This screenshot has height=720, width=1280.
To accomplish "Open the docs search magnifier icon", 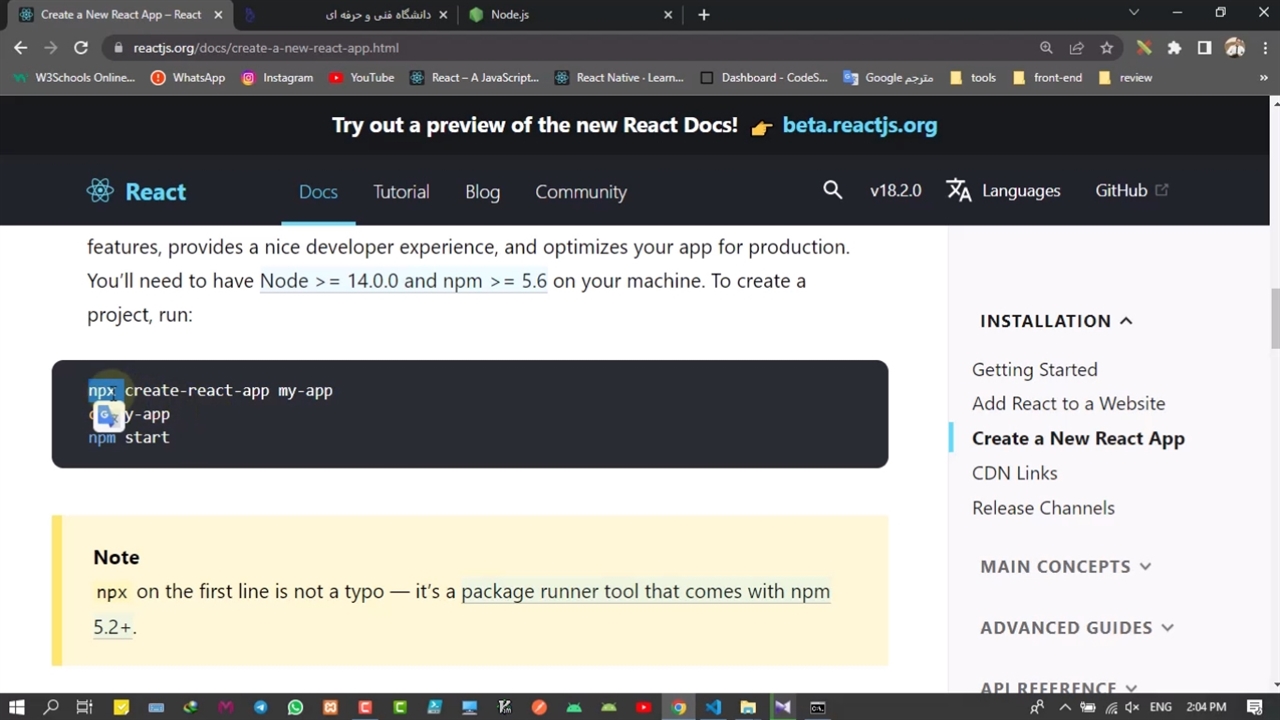I will [832, 190].
